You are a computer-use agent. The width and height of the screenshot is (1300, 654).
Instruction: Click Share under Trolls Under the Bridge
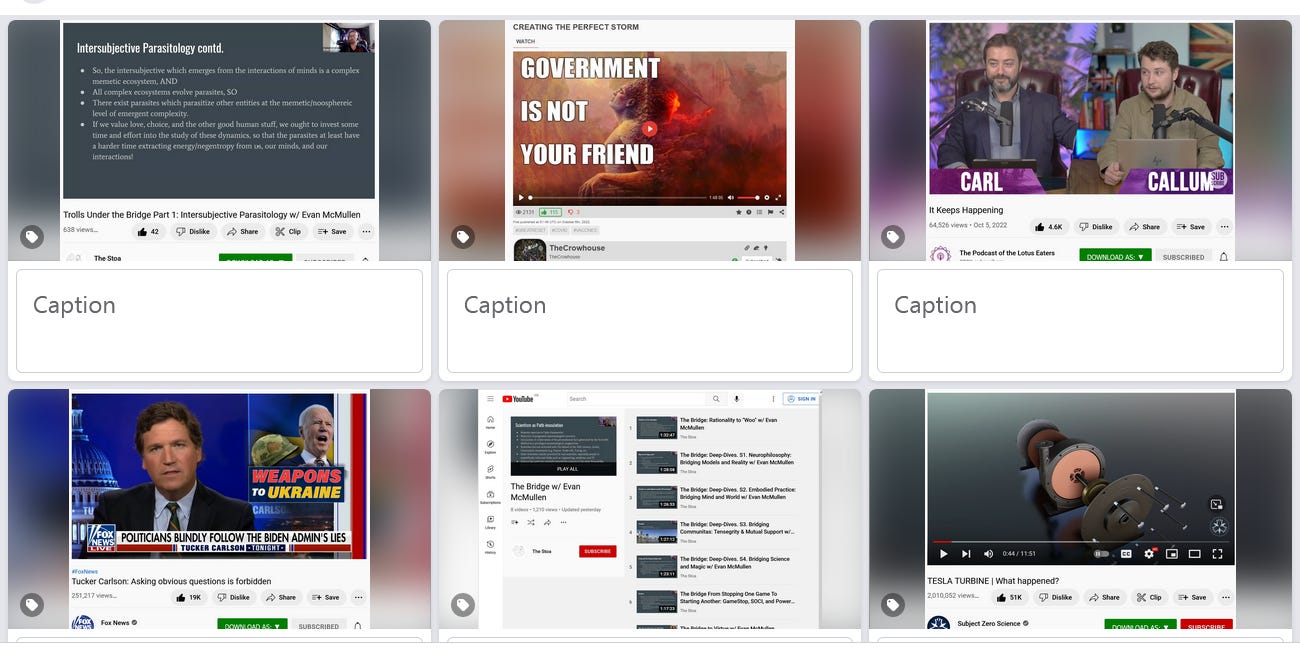point(242,231)
